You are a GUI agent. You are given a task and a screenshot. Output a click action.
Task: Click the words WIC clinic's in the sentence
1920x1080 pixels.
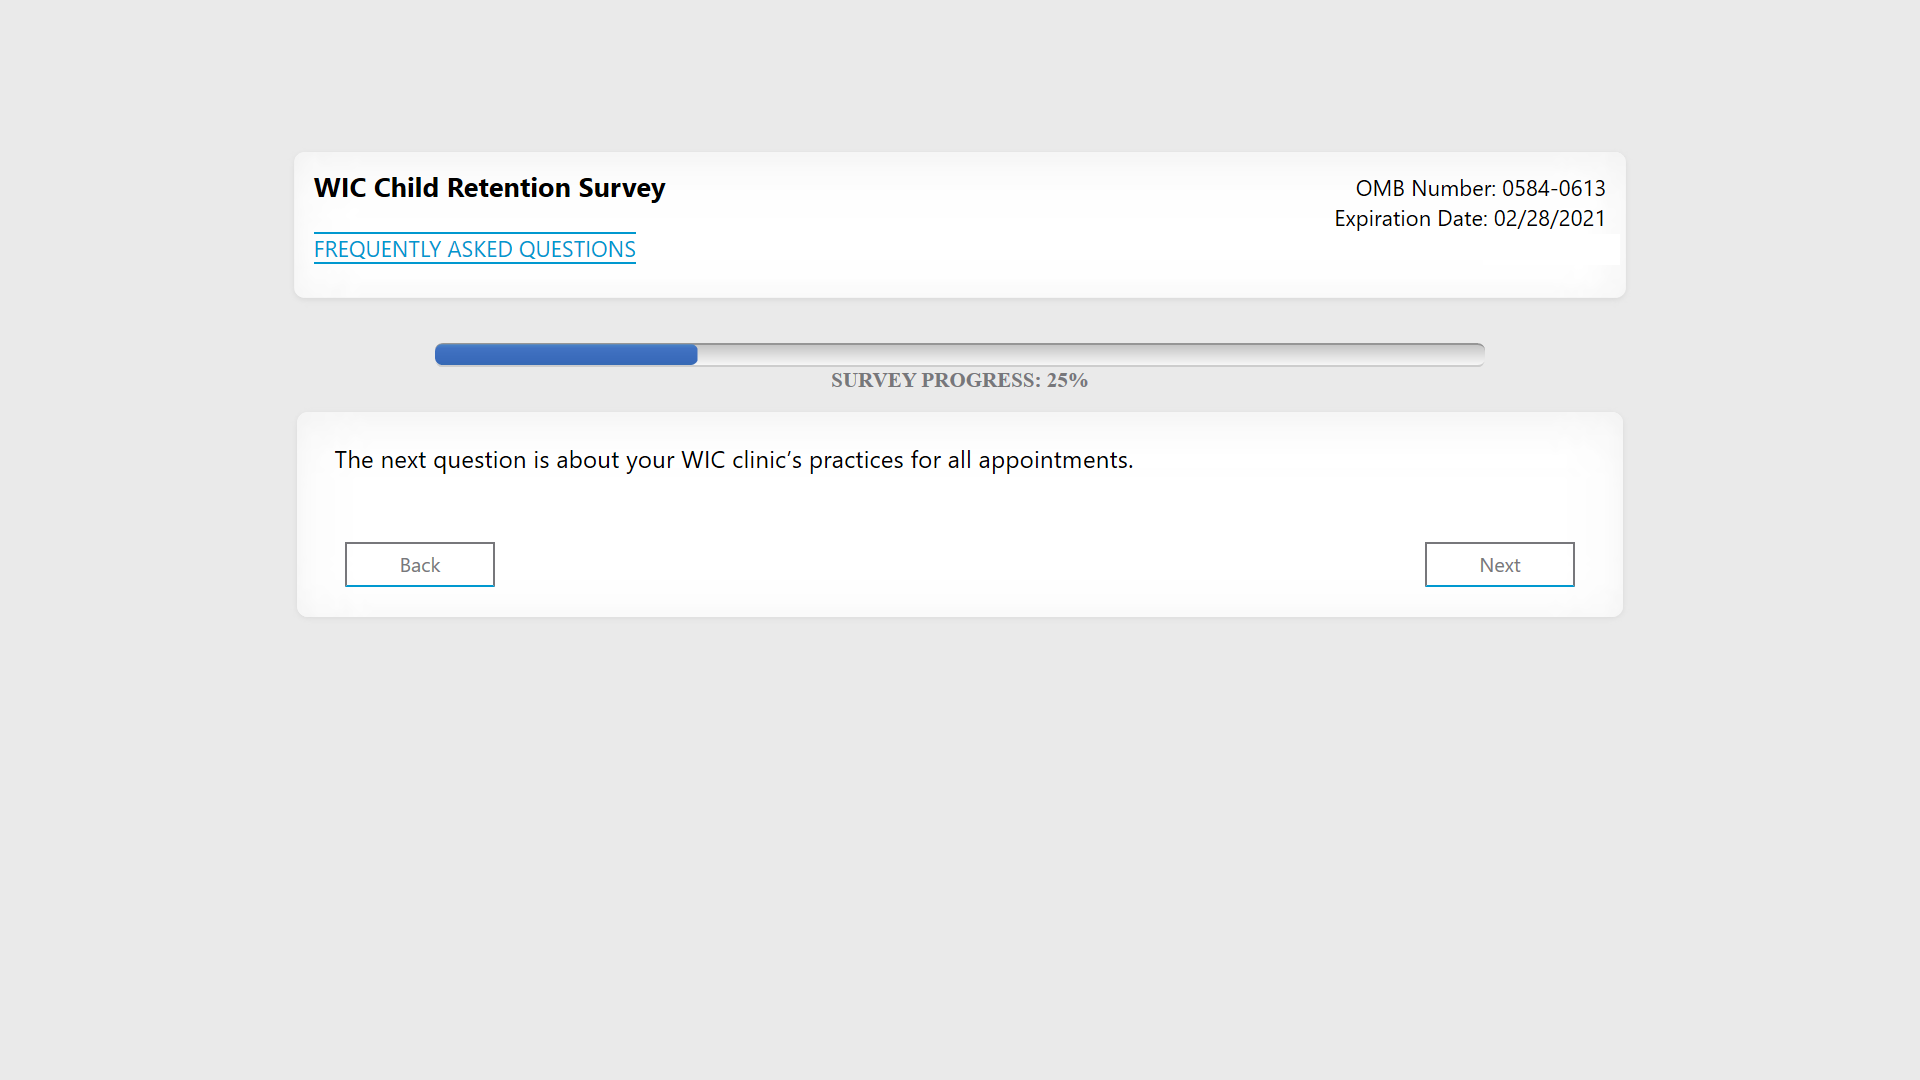[x=741, y=460]
